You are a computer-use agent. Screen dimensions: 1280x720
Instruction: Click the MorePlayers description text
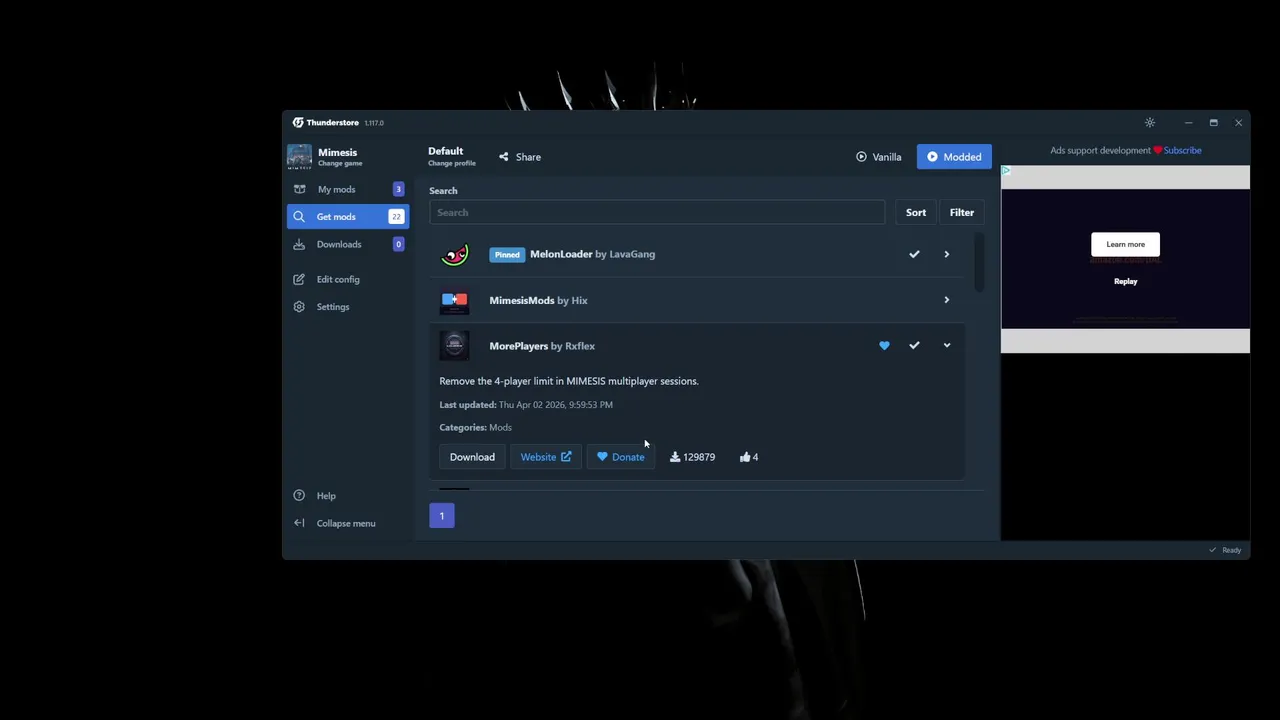click(x=568, y=381)
